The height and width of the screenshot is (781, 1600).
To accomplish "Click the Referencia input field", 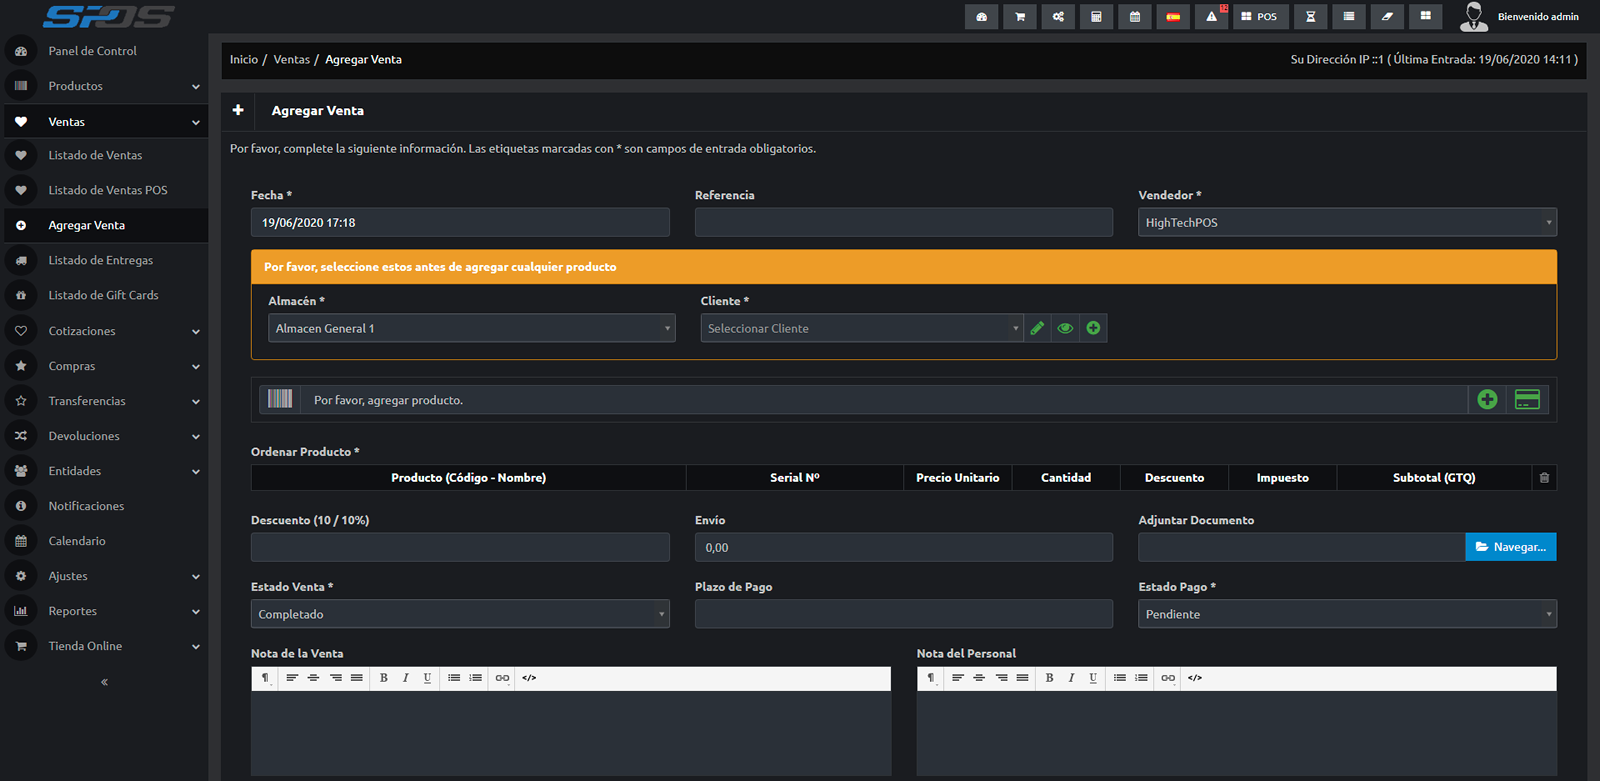I will (903, 223).
